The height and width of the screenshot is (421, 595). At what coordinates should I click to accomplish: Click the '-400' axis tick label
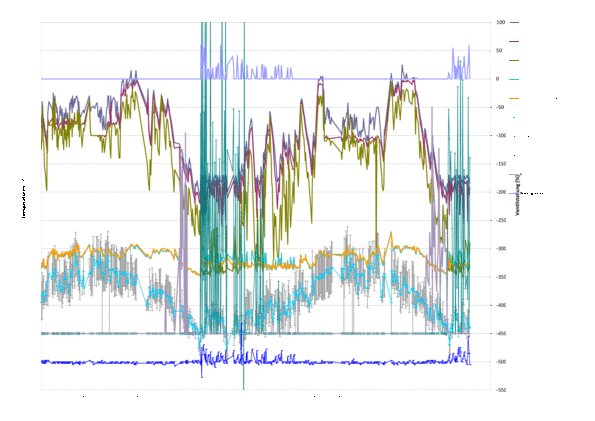[501, 305]
